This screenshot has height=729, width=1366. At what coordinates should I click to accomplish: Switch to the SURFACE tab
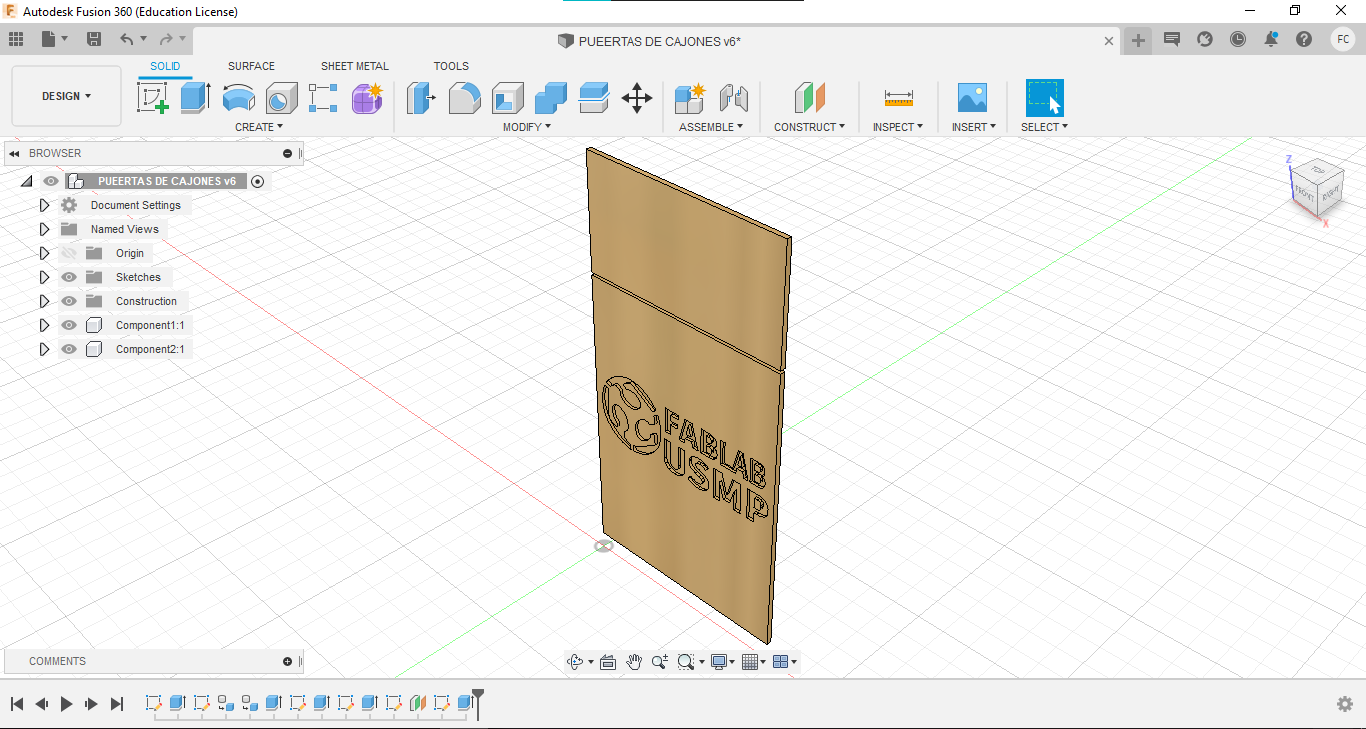pyautogui.click(x=251, y=66)
